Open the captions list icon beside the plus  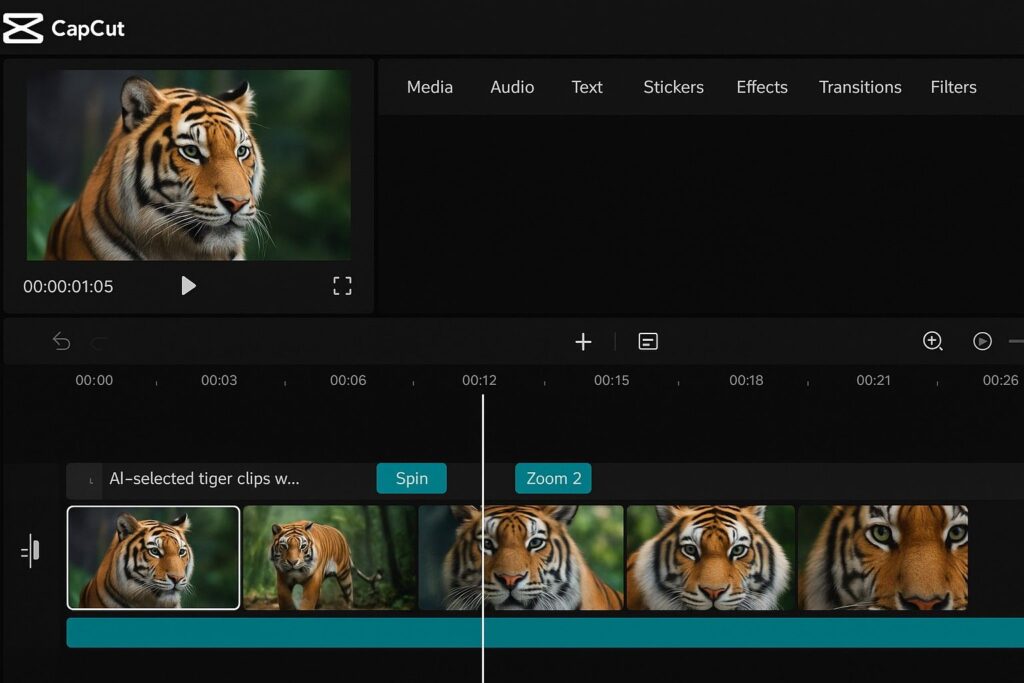(x=648, y=341)
